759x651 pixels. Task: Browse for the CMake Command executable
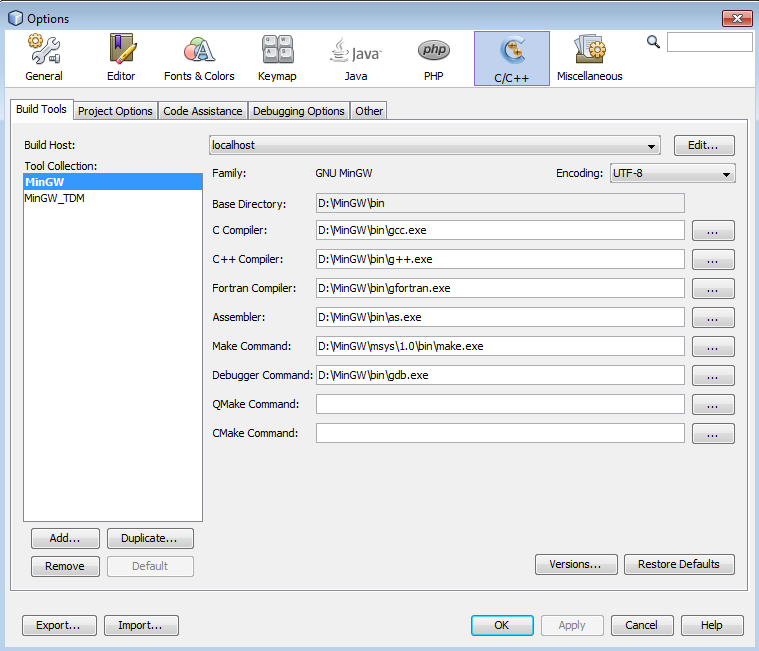tap(713, 434)
